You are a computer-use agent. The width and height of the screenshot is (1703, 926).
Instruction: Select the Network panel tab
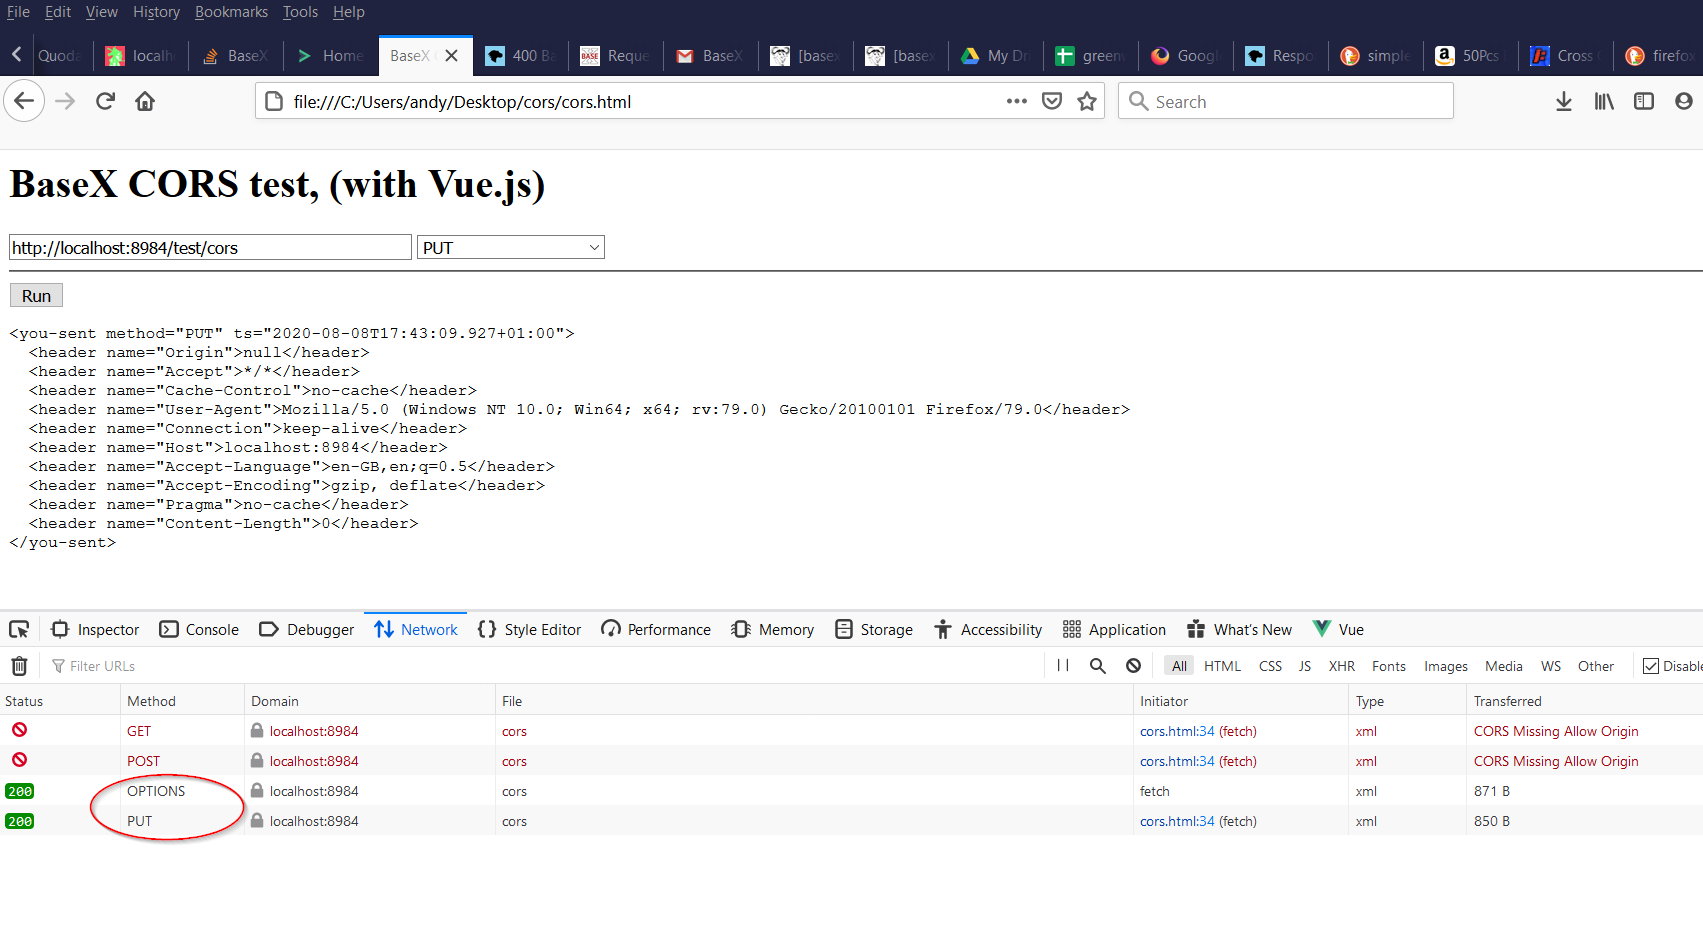point(416,629)
